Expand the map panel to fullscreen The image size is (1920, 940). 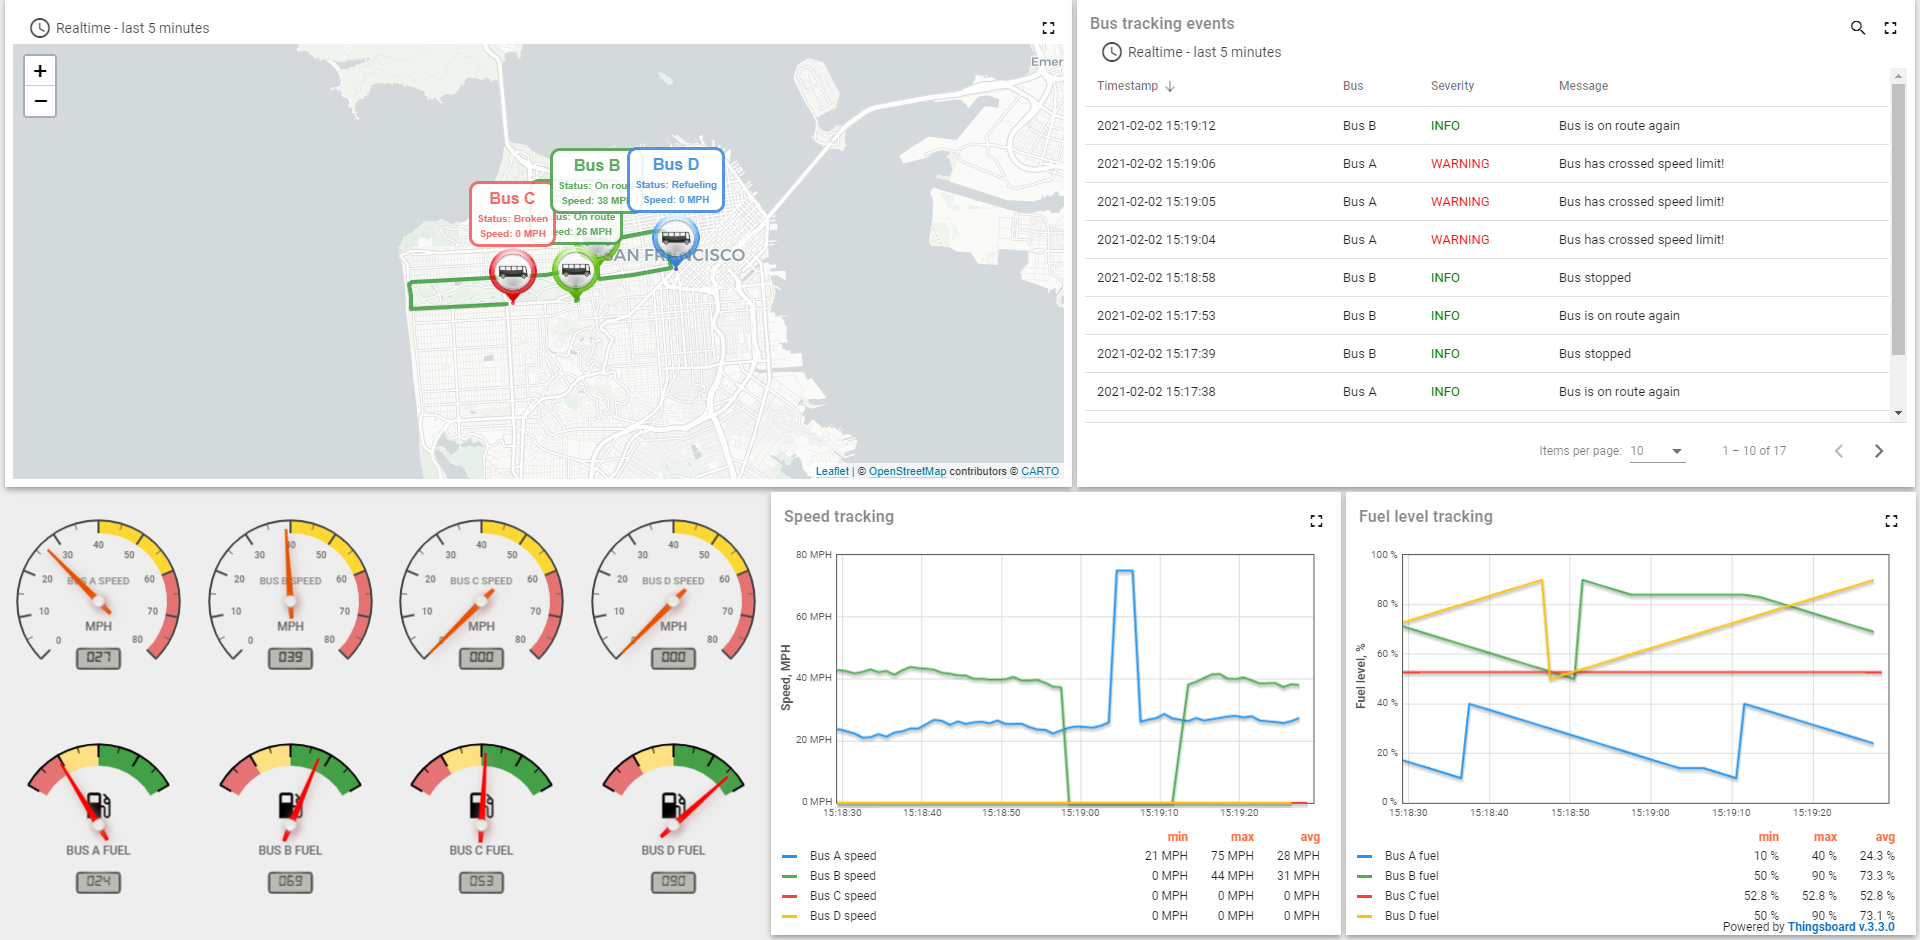(x=1048, y=28)
